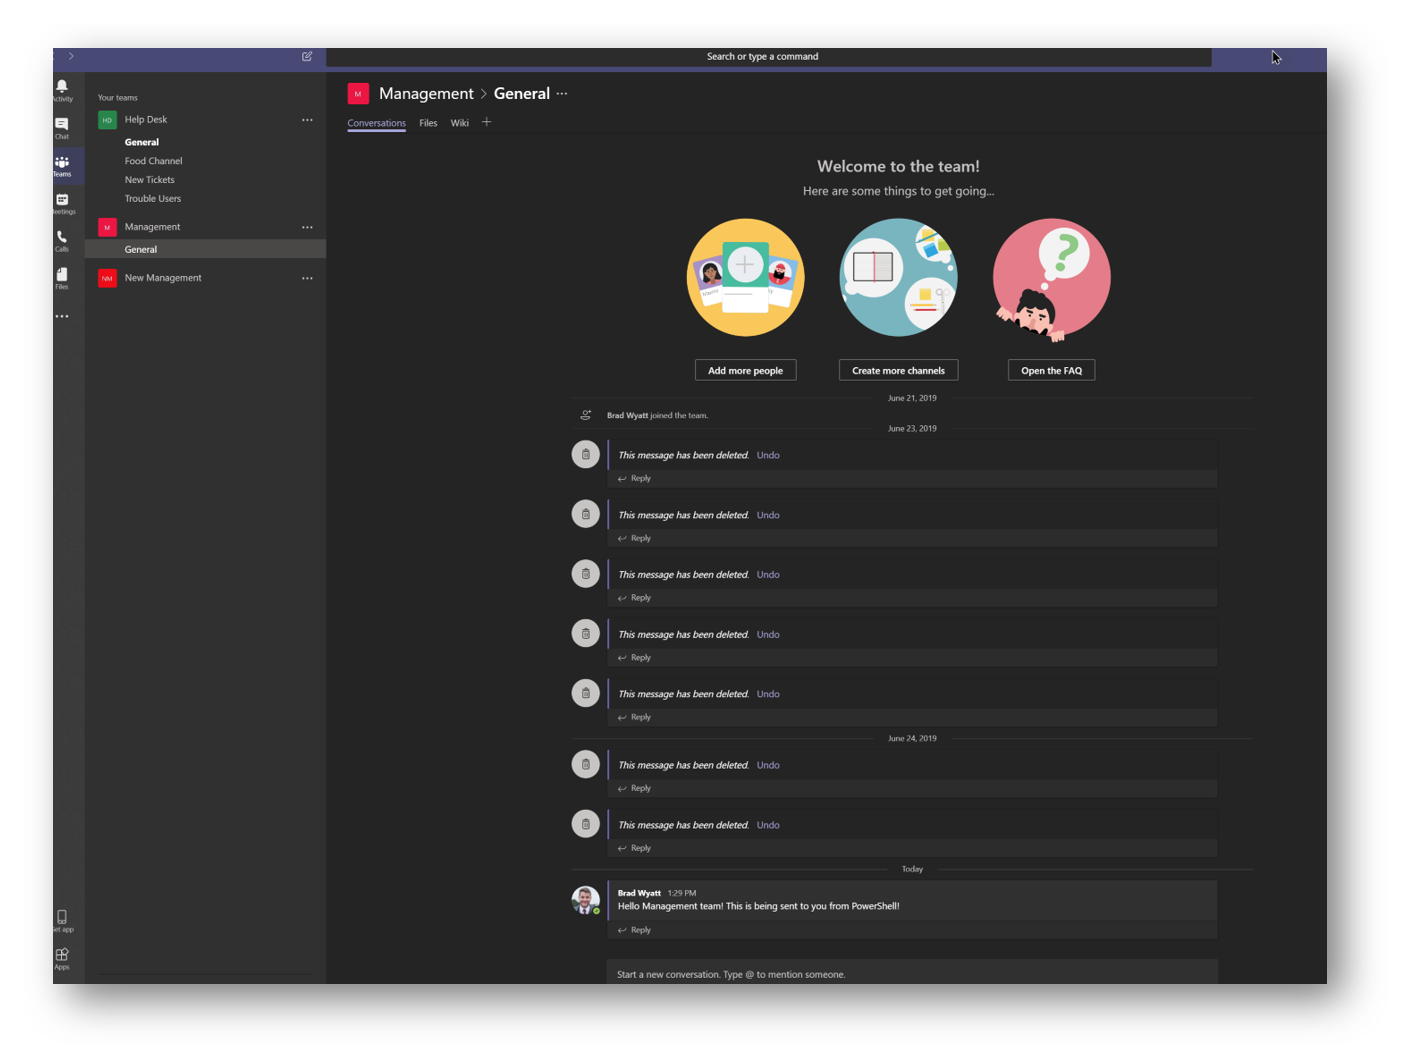Open more options for Help Desk team
Viewport: 1405px width, 1055px height.
pos(307,120)
